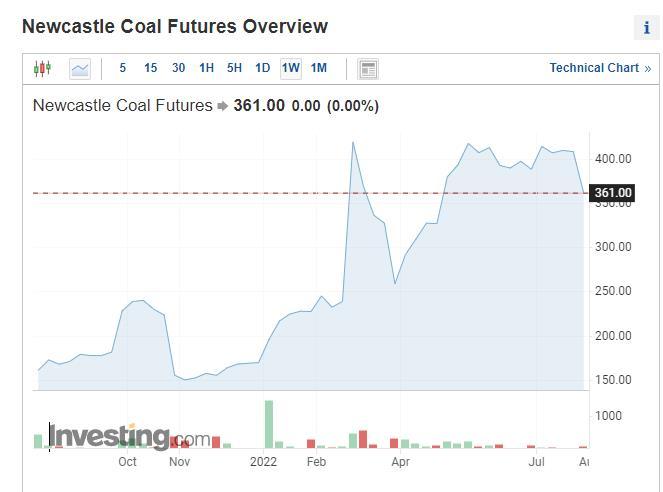Switch to area chart type
This screenshot has height=492, width=663.
pyautogui.click(x=80, y=69)
